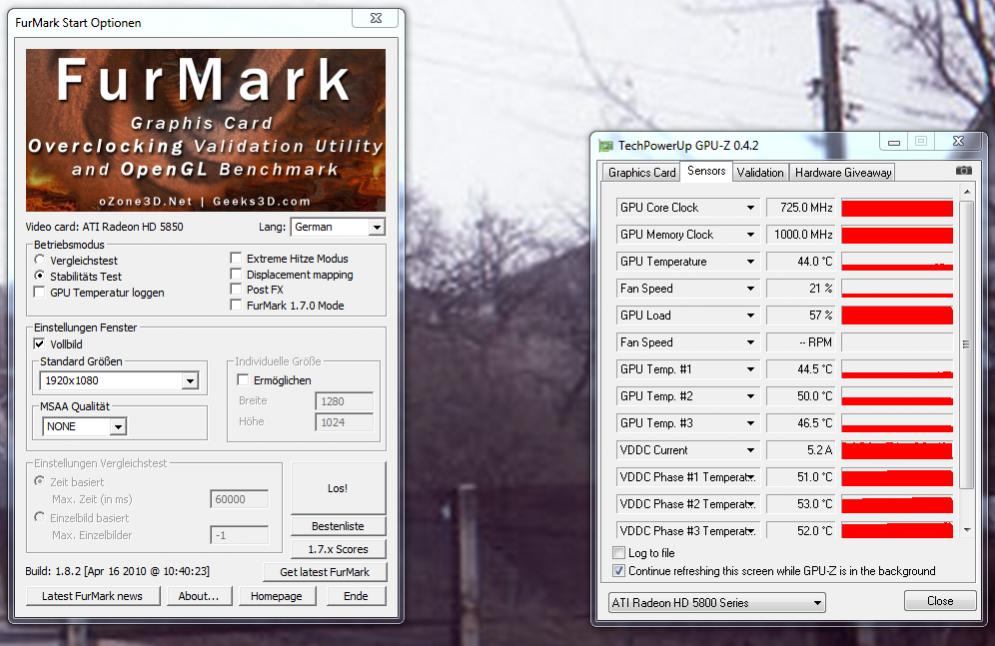Viewport: 995px width, 646px height.
Task: Open the 1920x1080 resolution dropdown
Action: tap(190, 381)
